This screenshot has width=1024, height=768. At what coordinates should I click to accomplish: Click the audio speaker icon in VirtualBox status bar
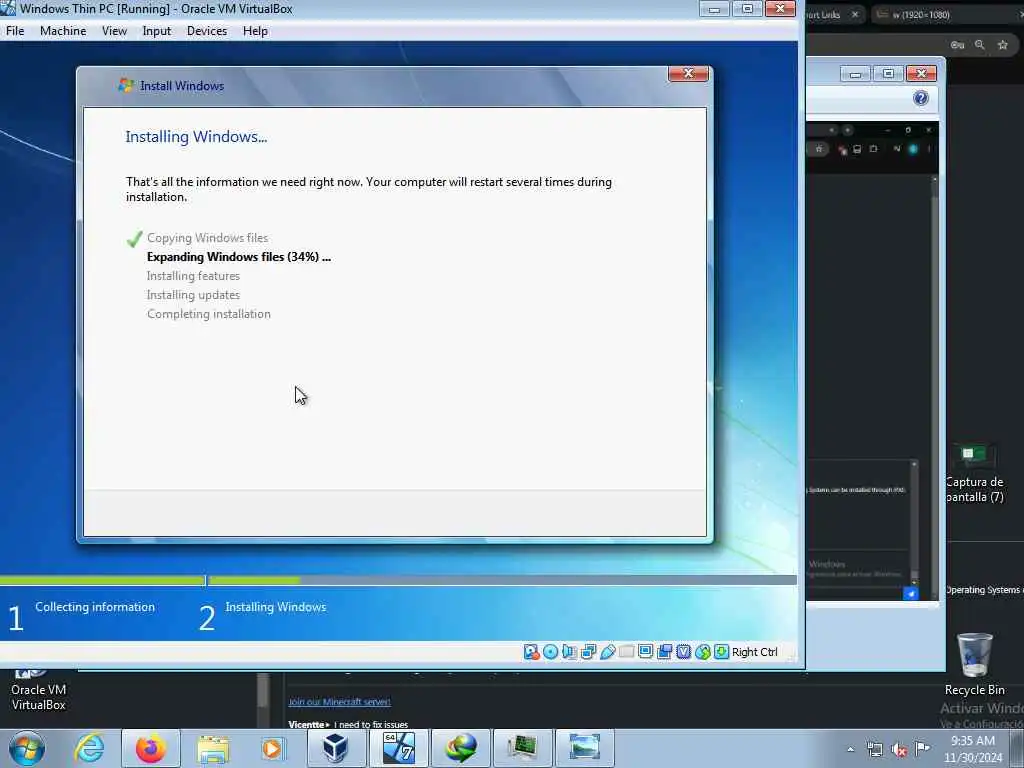(x=569, y=652)
